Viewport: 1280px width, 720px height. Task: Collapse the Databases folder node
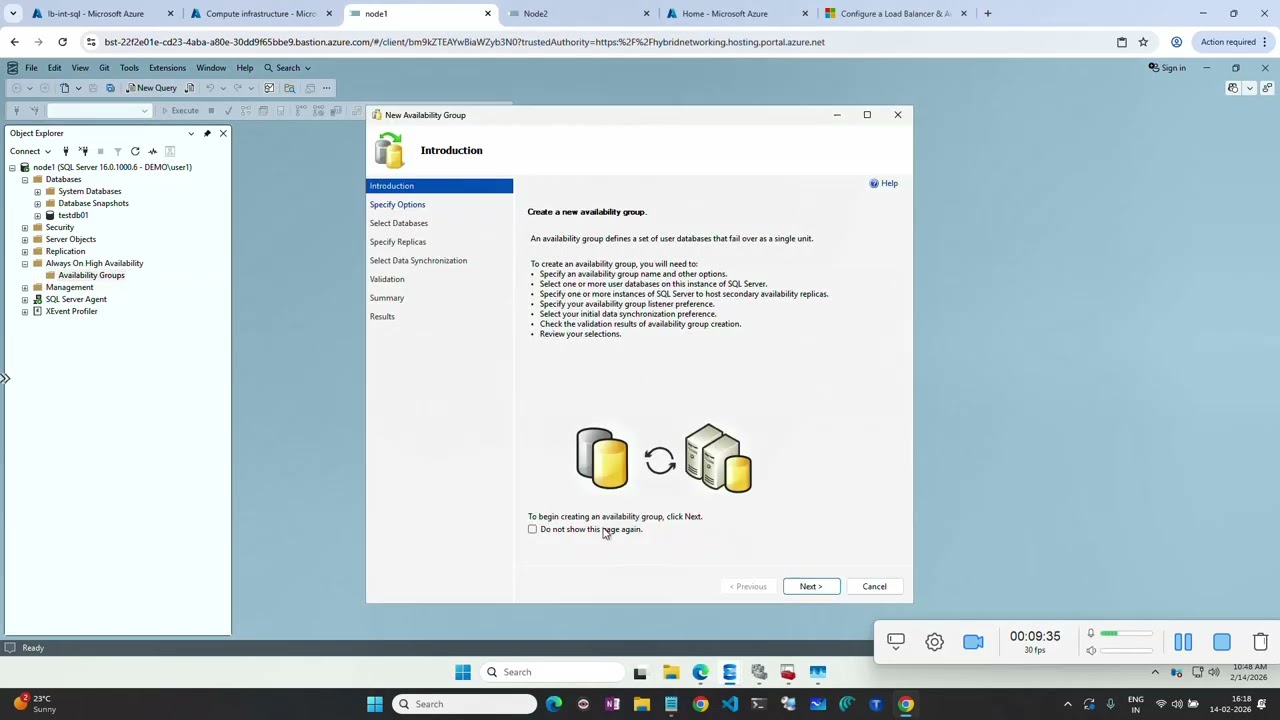25,179
